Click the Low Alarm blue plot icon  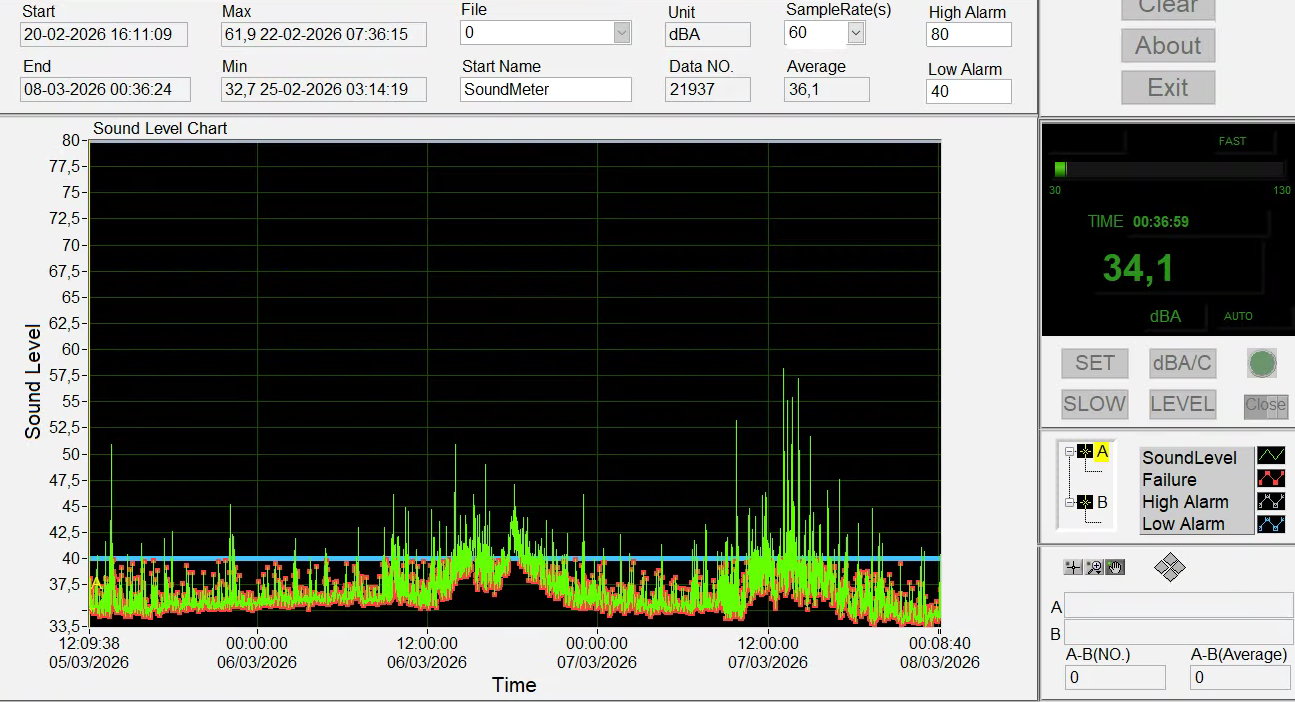click(1270, 523)
